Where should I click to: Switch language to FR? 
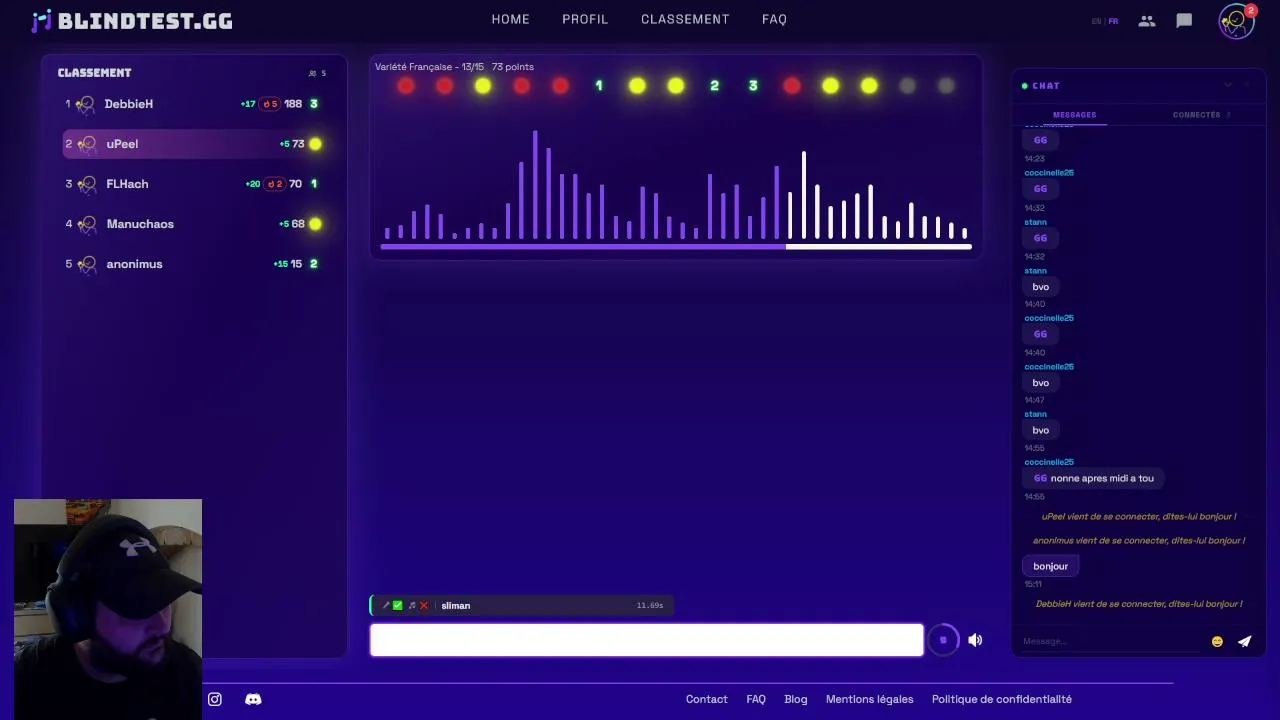1113,21
